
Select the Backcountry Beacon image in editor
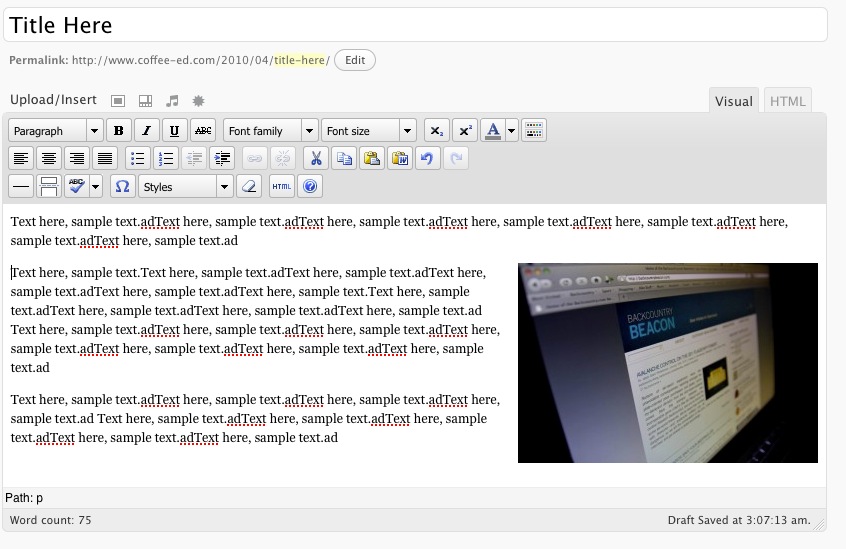point(667,362)
